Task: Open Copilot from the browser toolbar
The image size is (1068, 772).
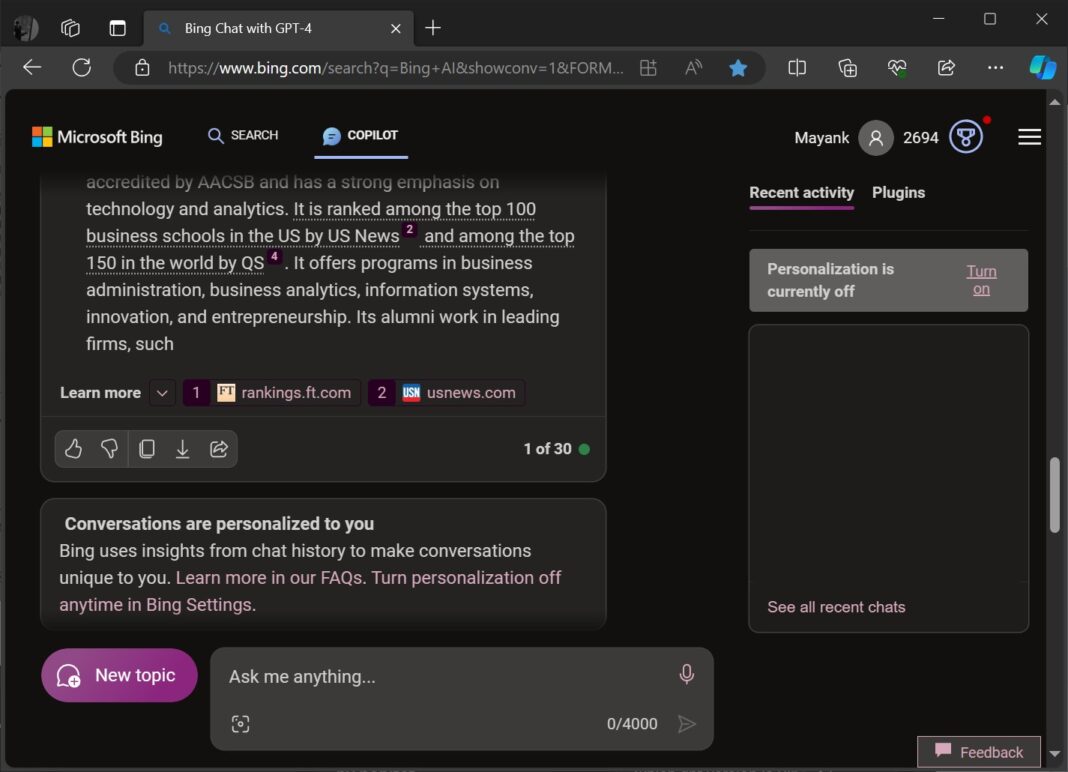Action: pyautogui.click(x=1043, y=67)
